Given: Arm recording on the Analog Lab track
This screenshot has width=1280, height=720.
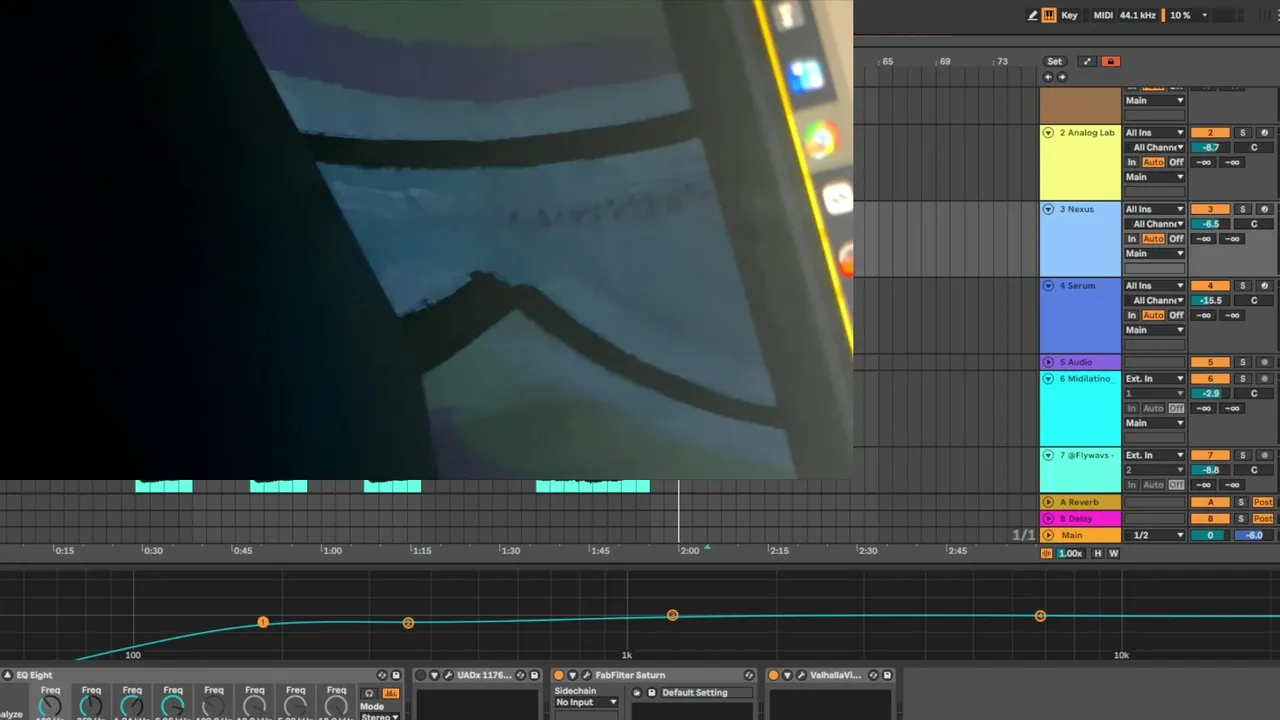Looking at the screenshot, I should (x=1264, y=132).
